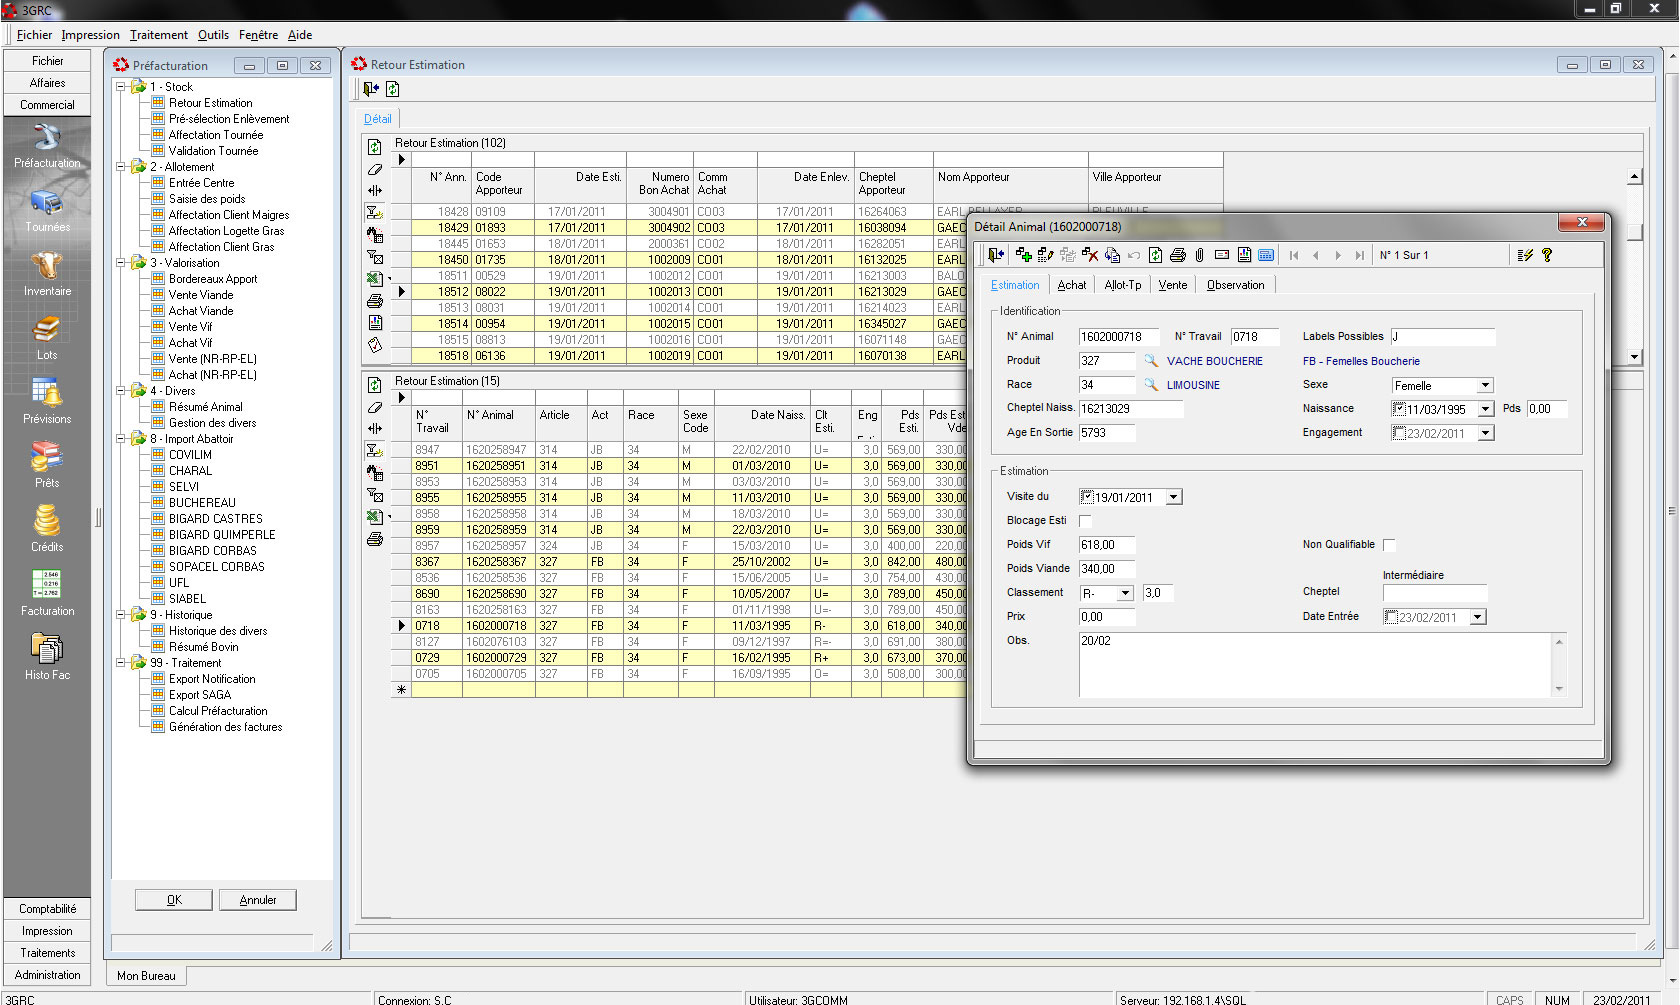
Task: Open the Inventaire module in sidebar
Action: pos(47,275)
